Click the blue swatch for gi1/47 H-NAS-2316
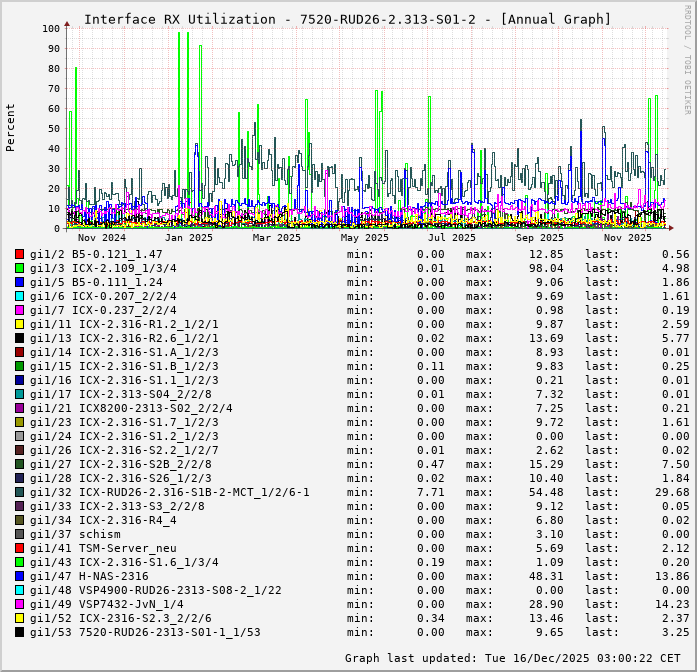This screenshot has height=672, width=697. 19,576
